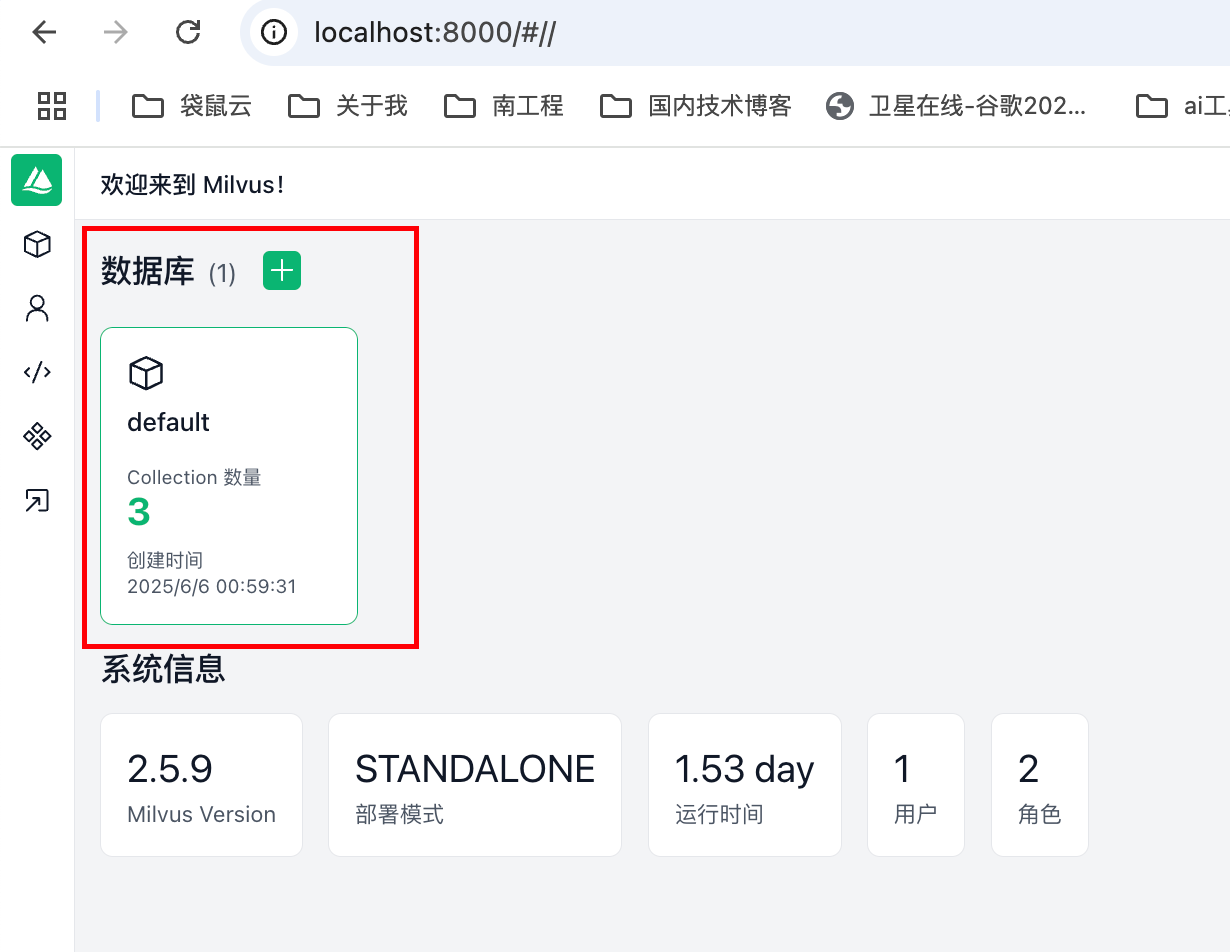Click the 角色 count card
This screenshot has width=1230, height=952.
(x=1040, y=785)
